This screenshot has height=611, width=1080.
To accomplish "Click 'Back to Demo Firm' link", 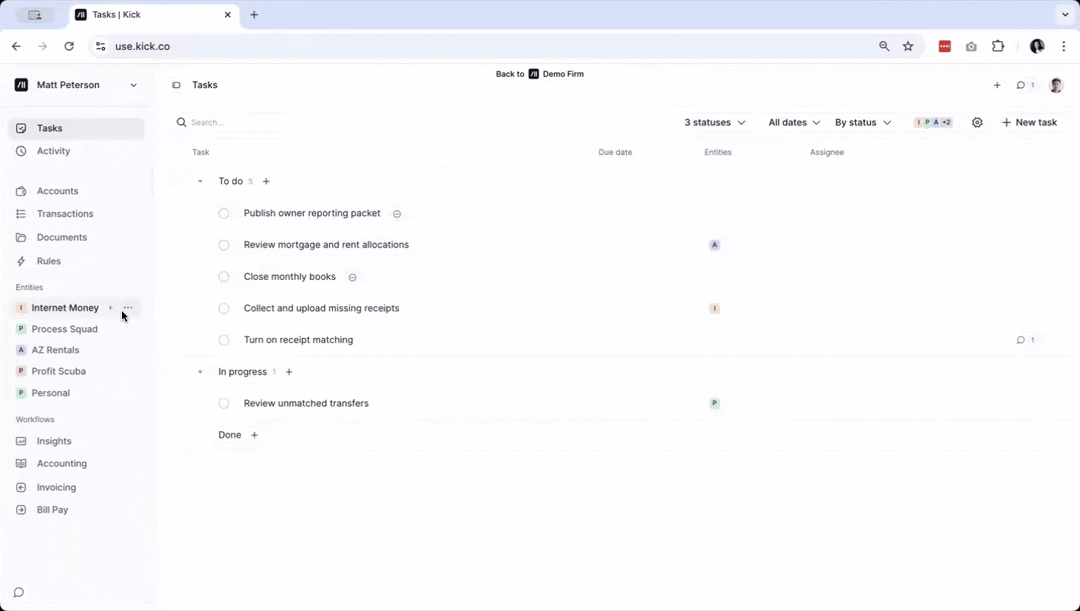I will (x=540, y=74).
